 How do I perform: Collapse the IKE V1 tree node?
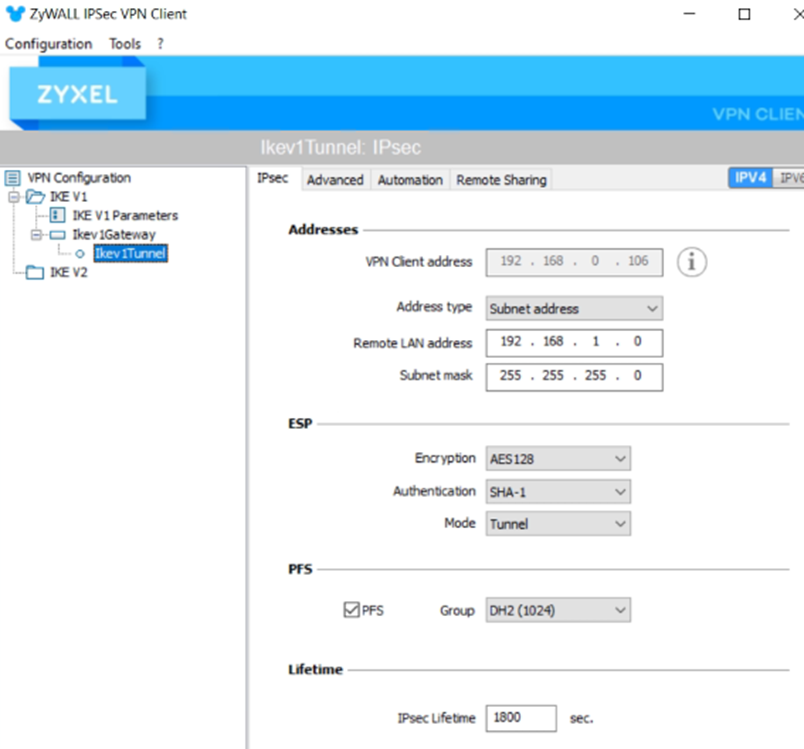click(x=14, y=197)
